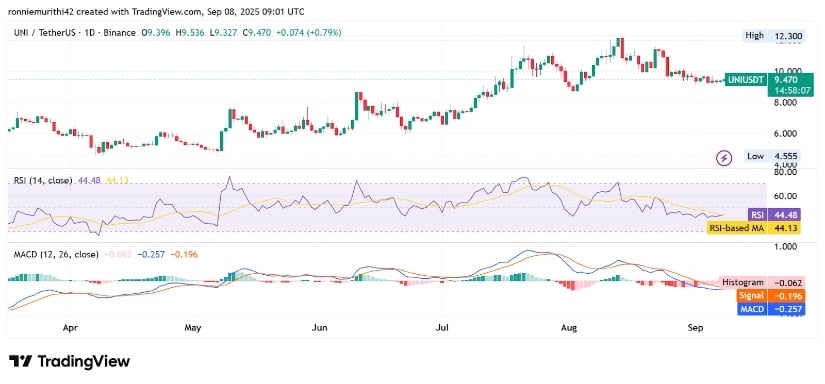Open the MACD (12, 26, close) legend
825x384 pixels.
point(56,254)
